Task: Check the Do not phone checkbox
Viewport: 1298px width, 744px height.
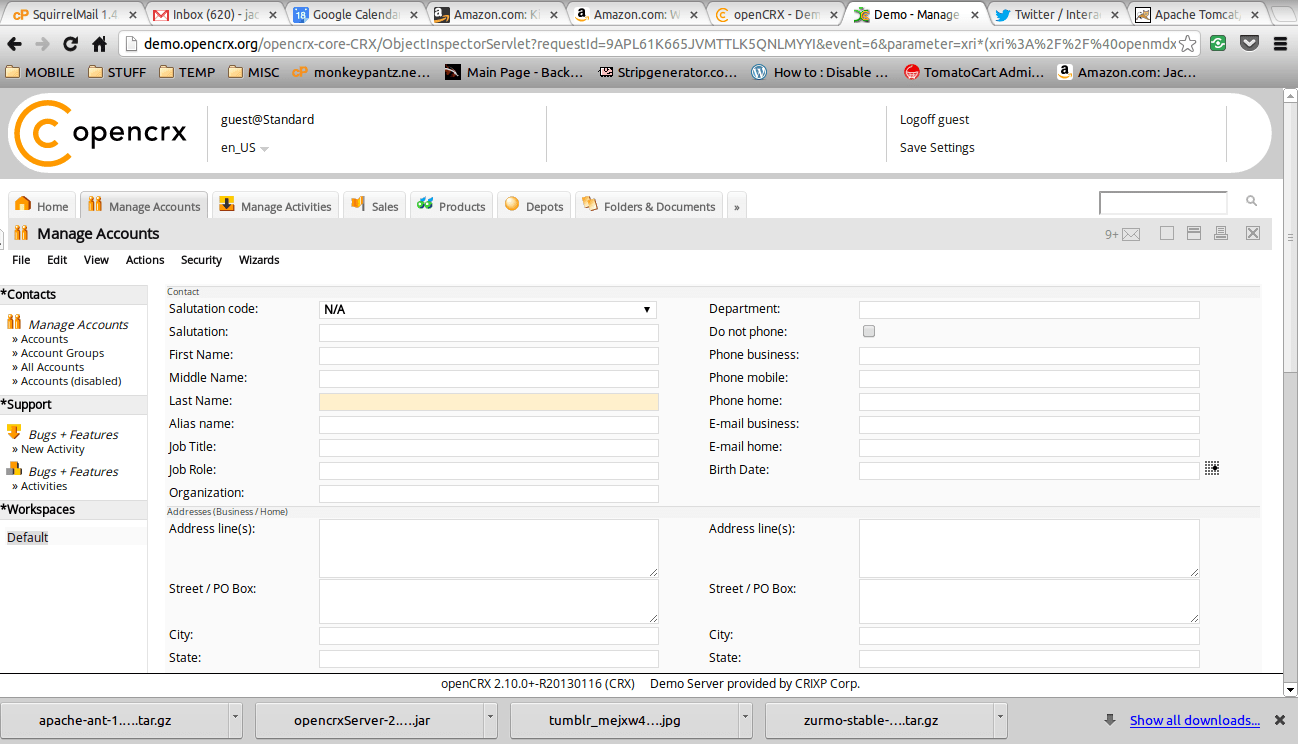Action: point(868,332)
